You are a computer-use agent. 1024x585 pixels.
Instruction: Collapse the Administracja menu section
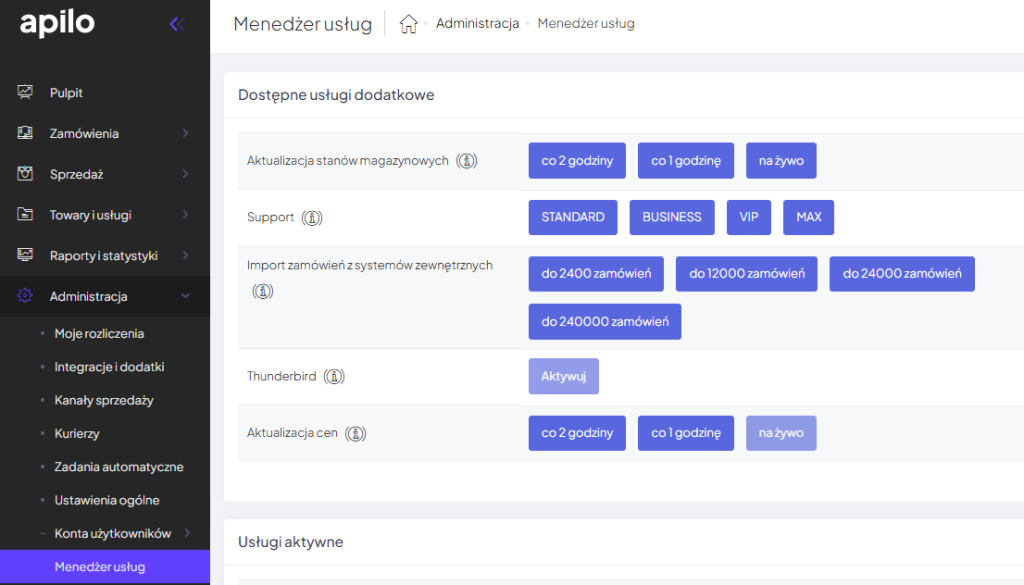point(186,297)
